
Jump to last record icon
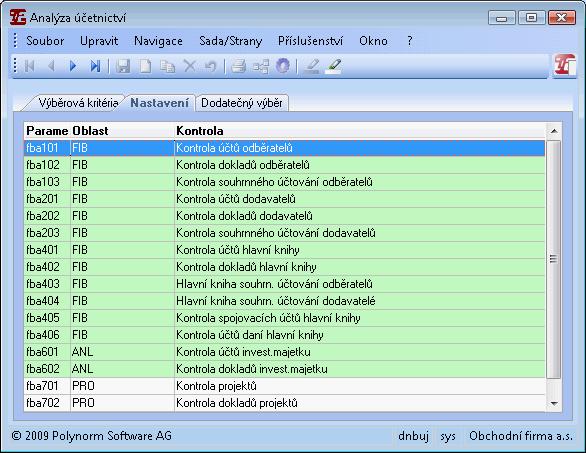coord(95,67)
